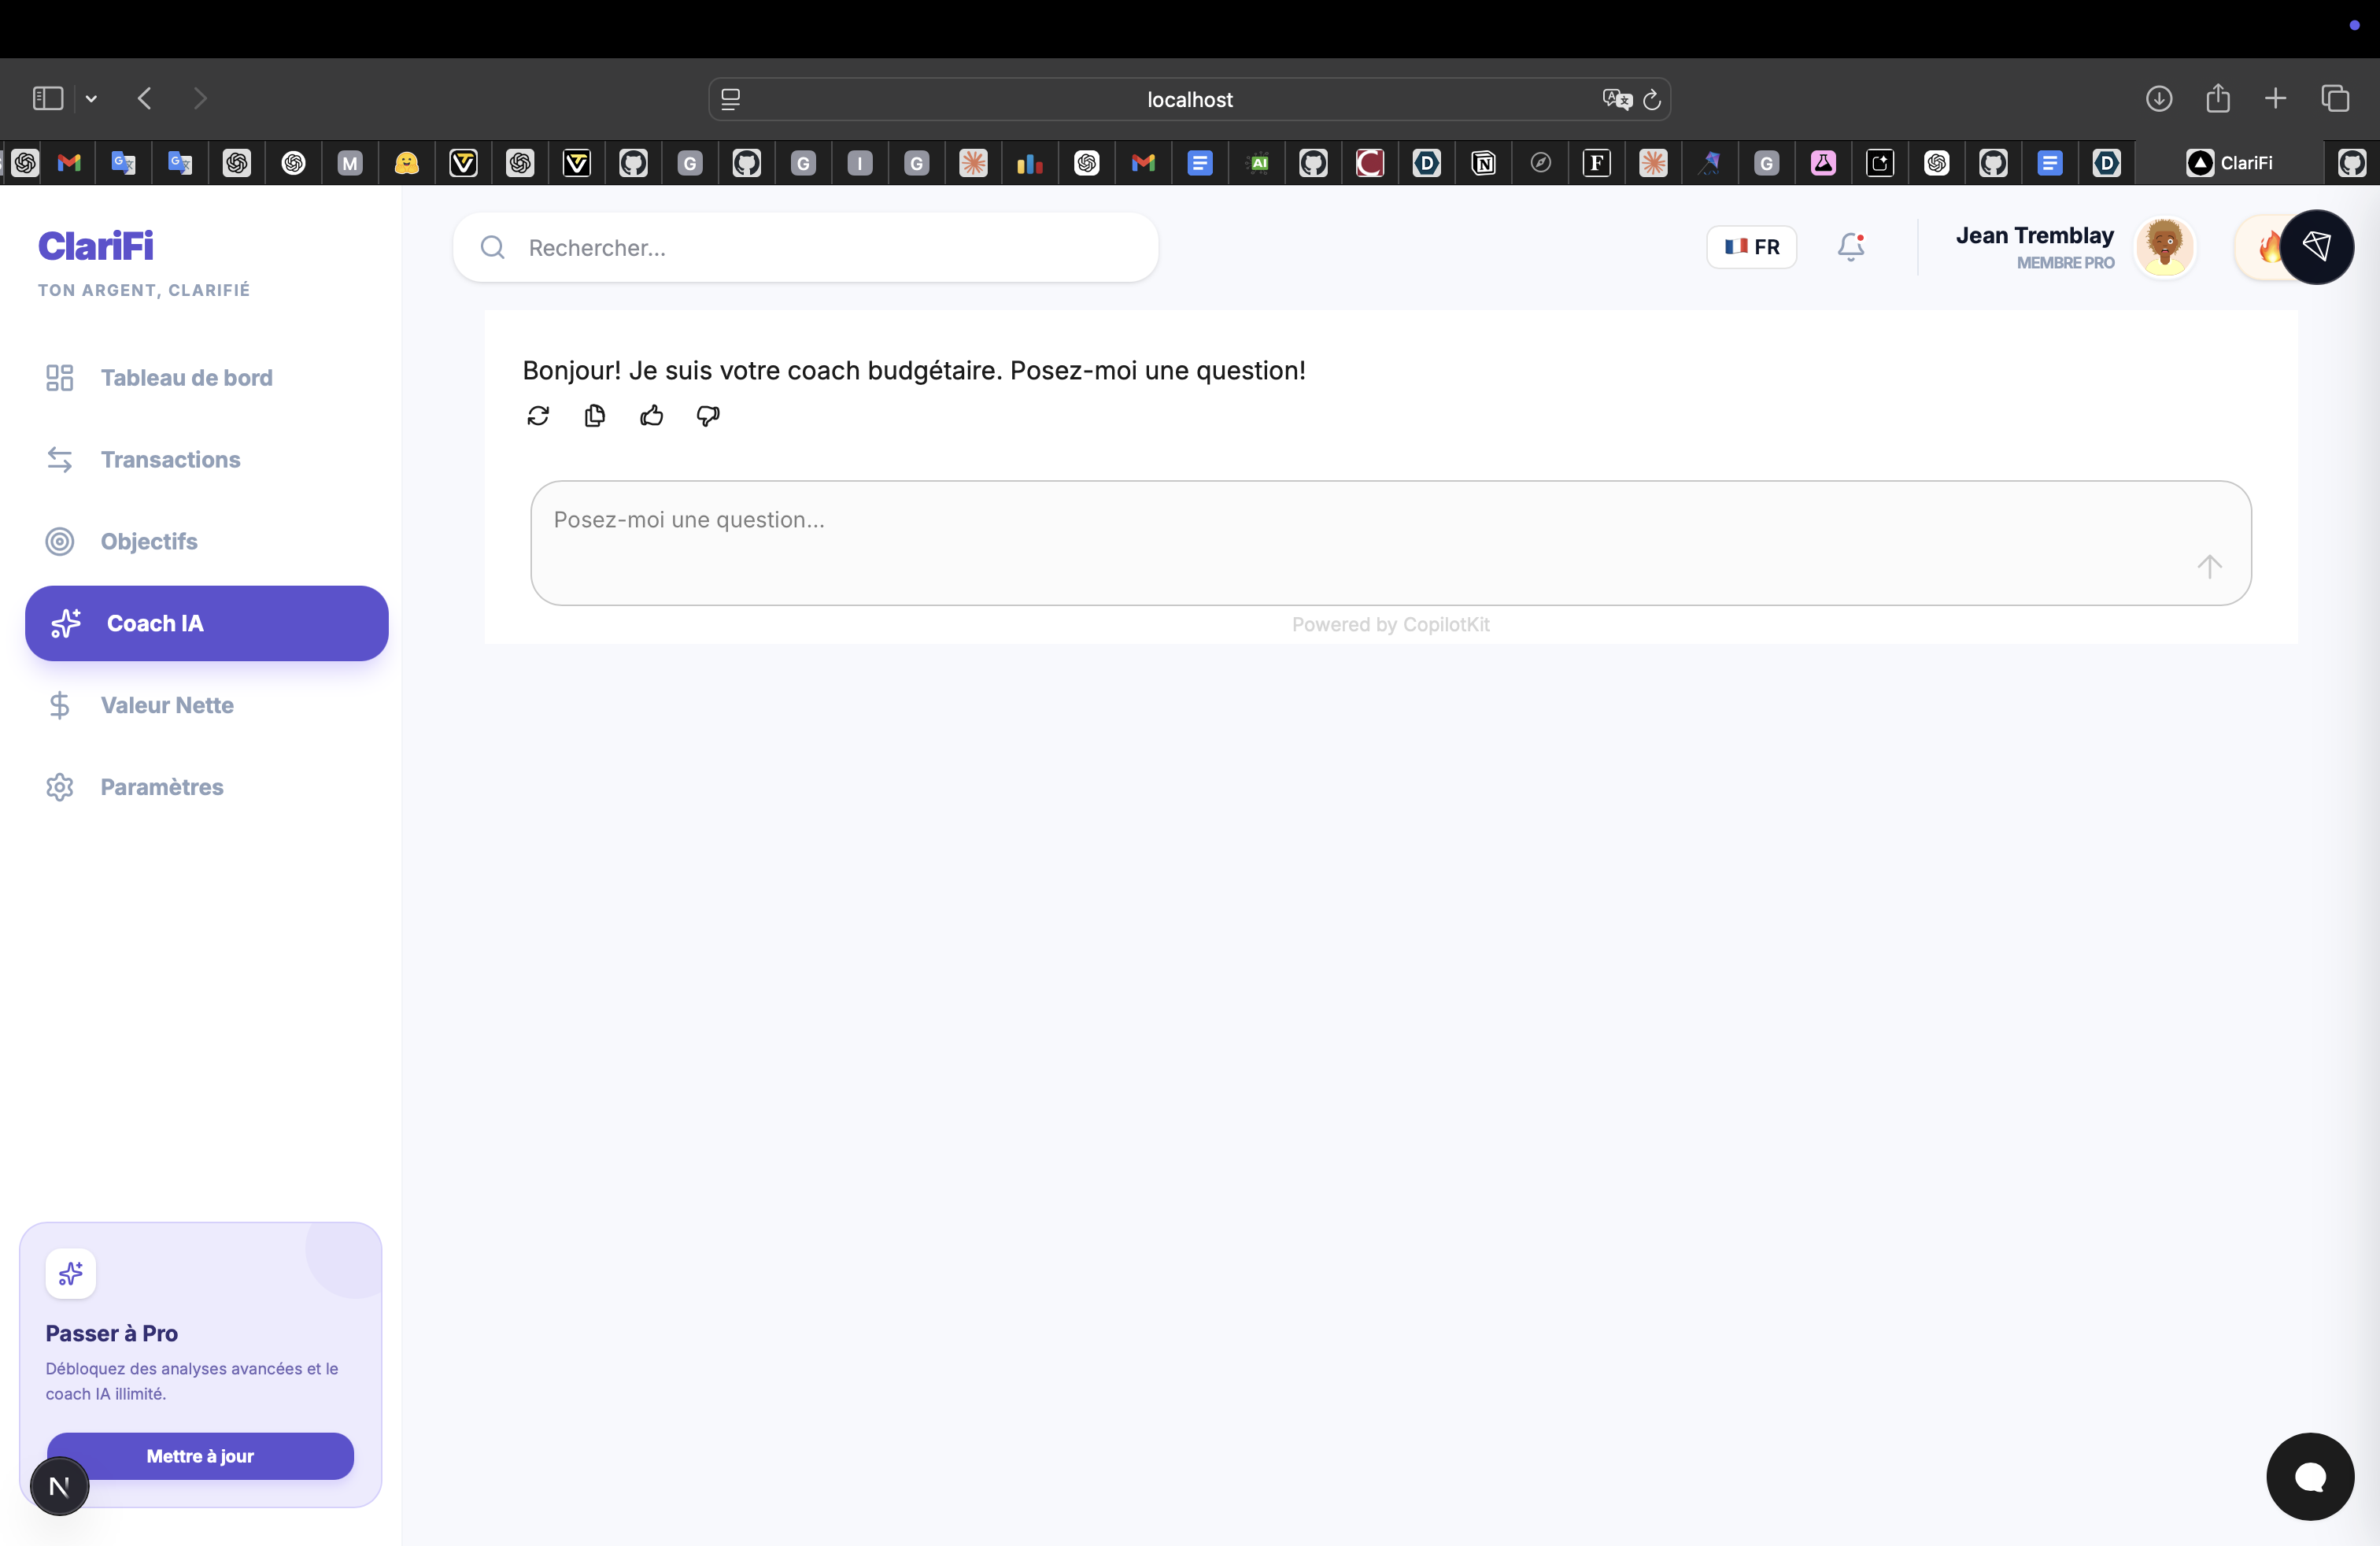Click the dark paper-plane icon top right
This screenshot has width=2380, height=1546.
2316,246
